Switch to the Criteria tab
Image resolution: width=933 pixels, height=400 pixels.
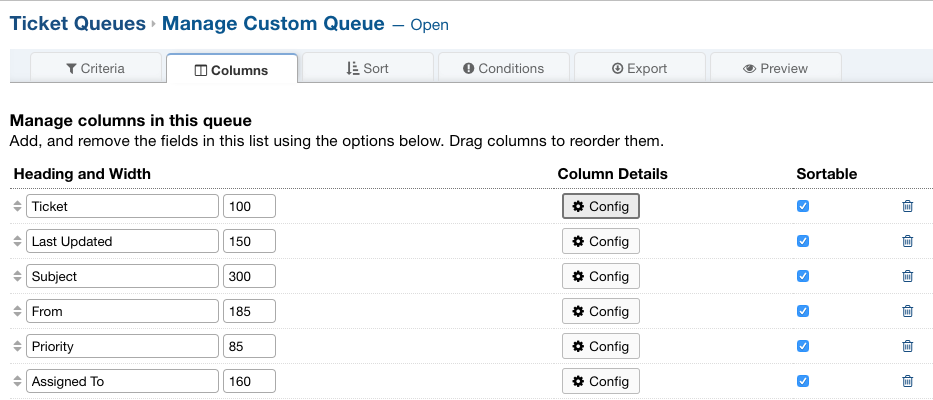click(x=96, y=68)
